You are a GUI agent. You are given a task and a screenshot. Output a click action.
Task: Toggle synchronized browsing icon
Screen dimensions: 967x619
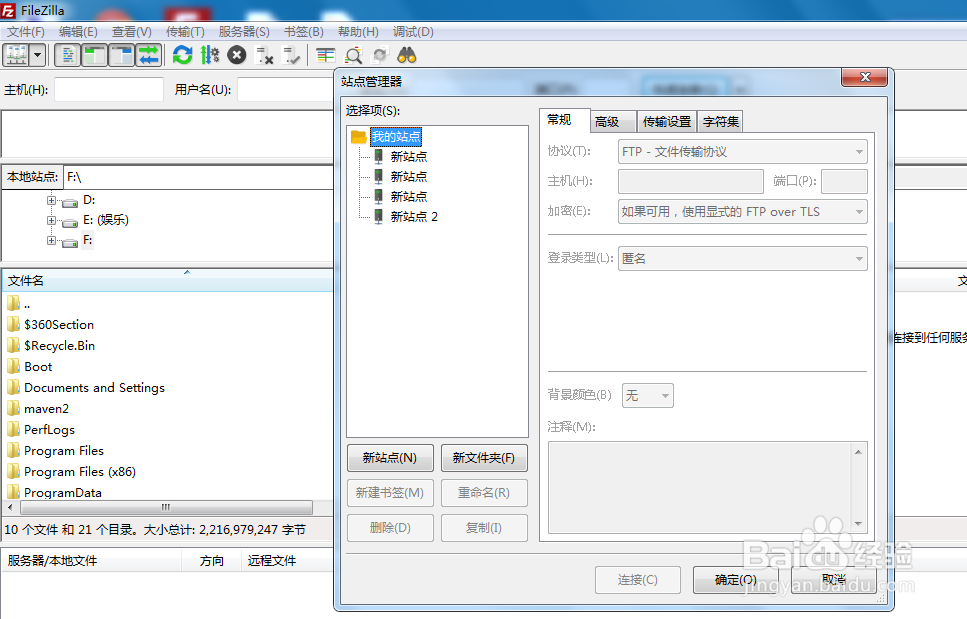point(380,55)
